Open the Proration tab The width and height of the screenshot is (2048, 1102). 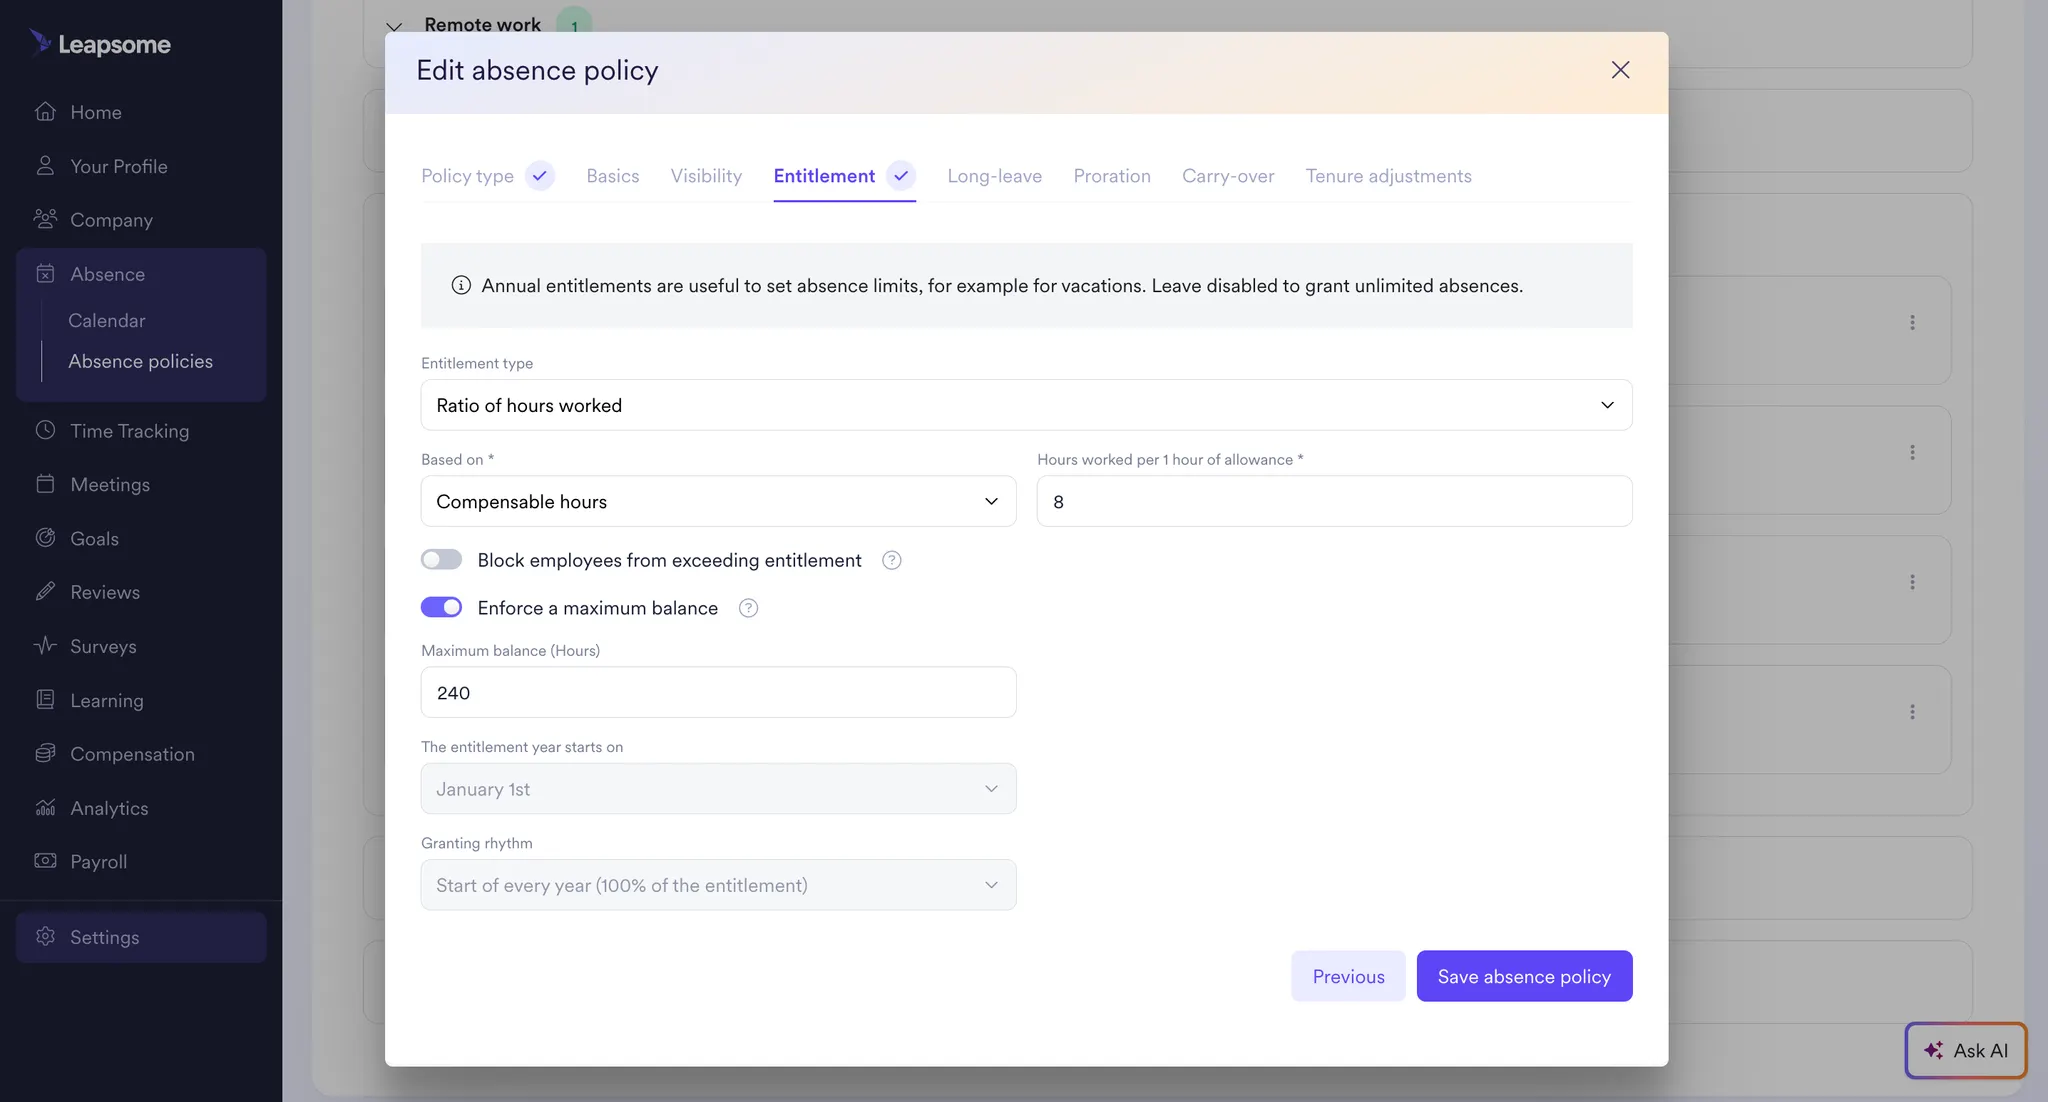click(1112, 176)
